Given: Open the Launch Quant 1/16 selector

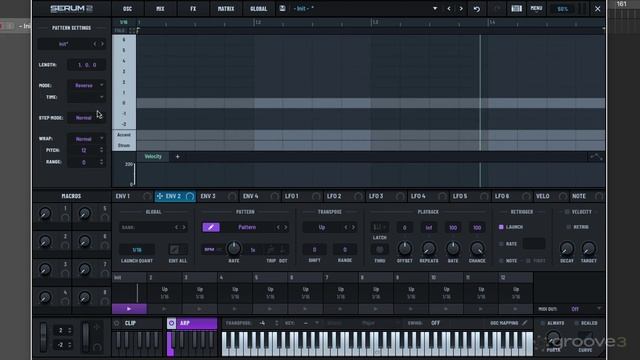Looking at the screenshot, I should 137,249.
